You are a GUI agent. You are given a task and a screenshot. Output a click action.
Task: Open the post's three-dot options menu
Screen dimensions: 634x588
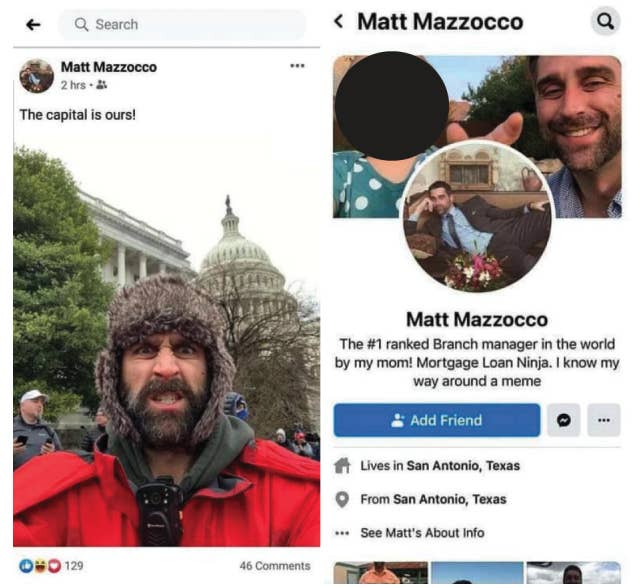click(297, 66)
